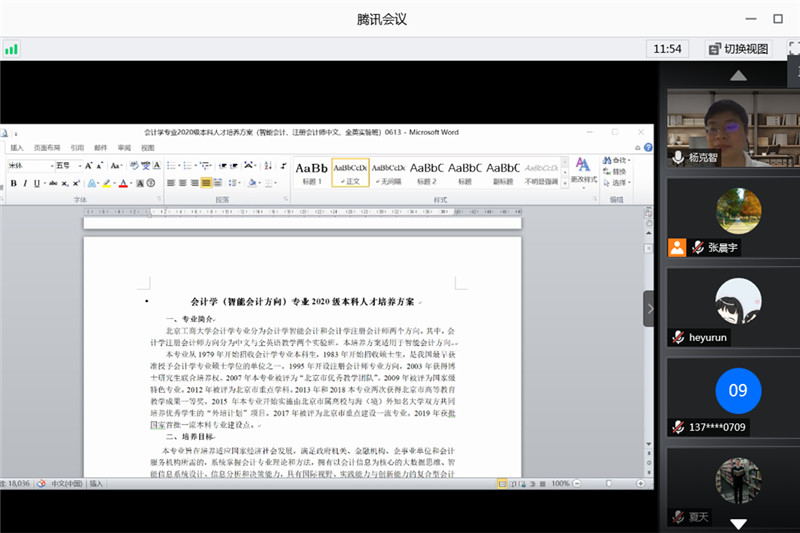Apply italic formatting to text
This screenshot has height=533, width=800.
25,183
